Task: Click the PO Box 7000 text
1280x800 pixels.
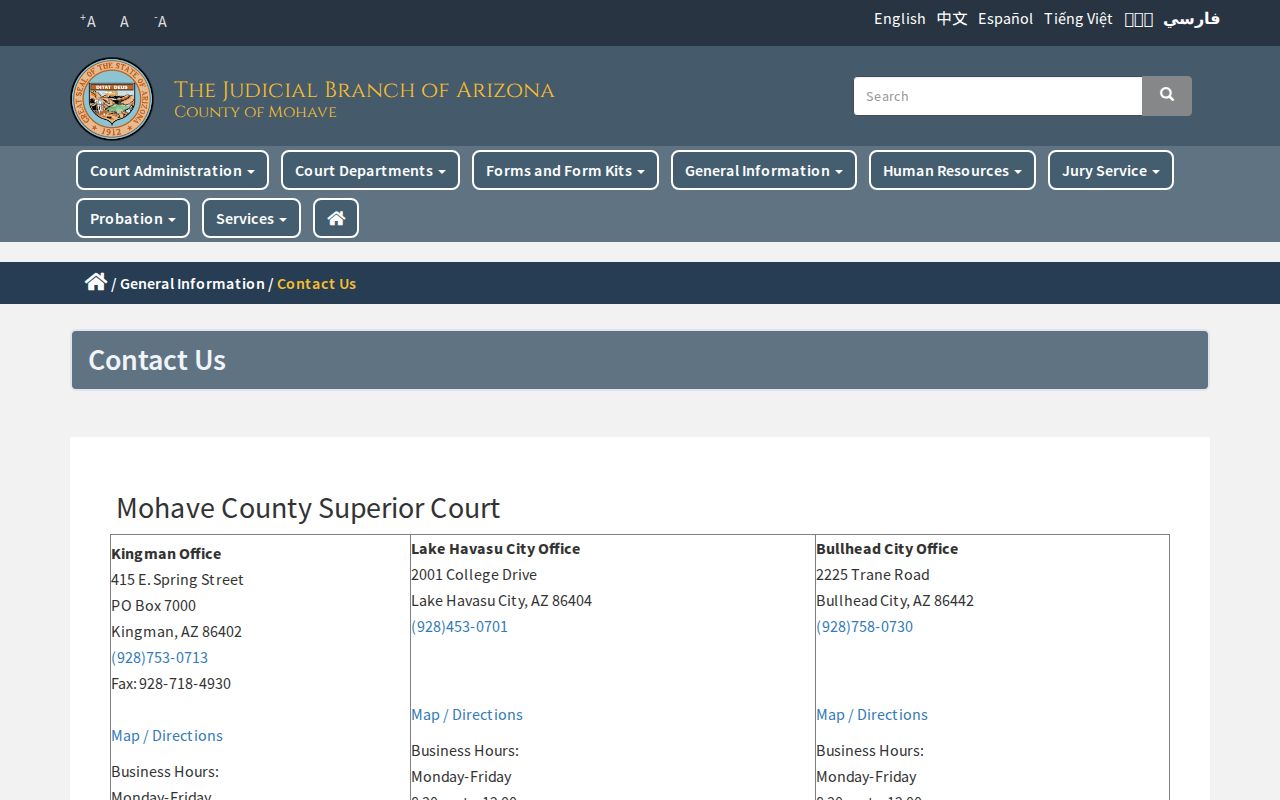Action: pos(153,605)
